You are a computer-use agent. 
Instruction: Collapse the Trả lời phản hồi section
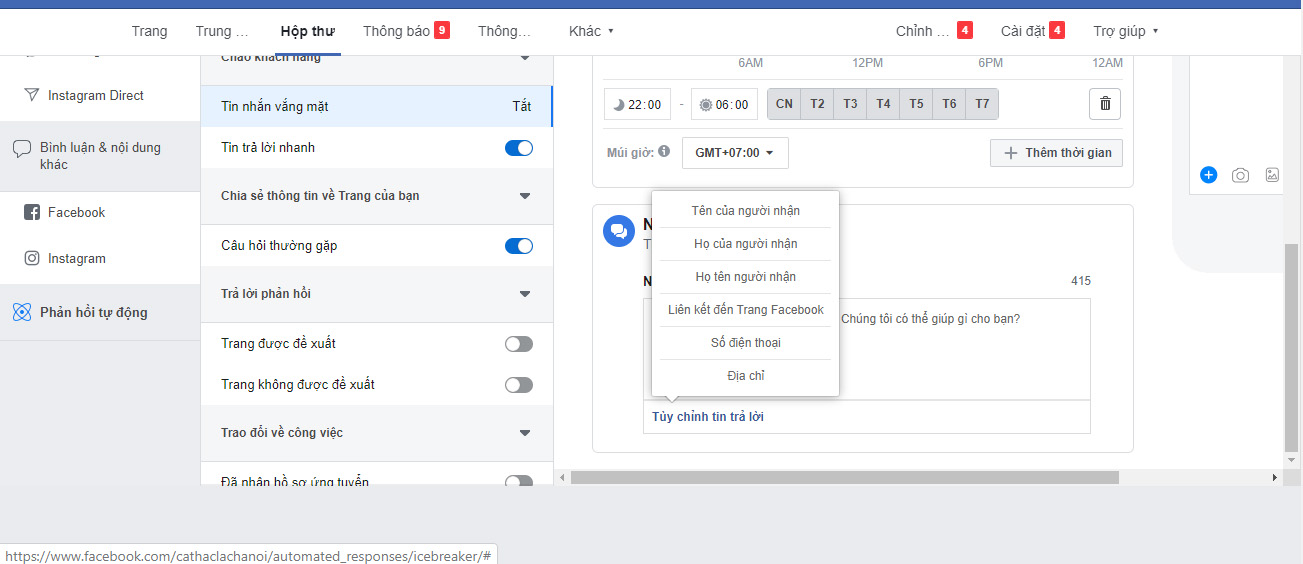[x=525, y=294]
